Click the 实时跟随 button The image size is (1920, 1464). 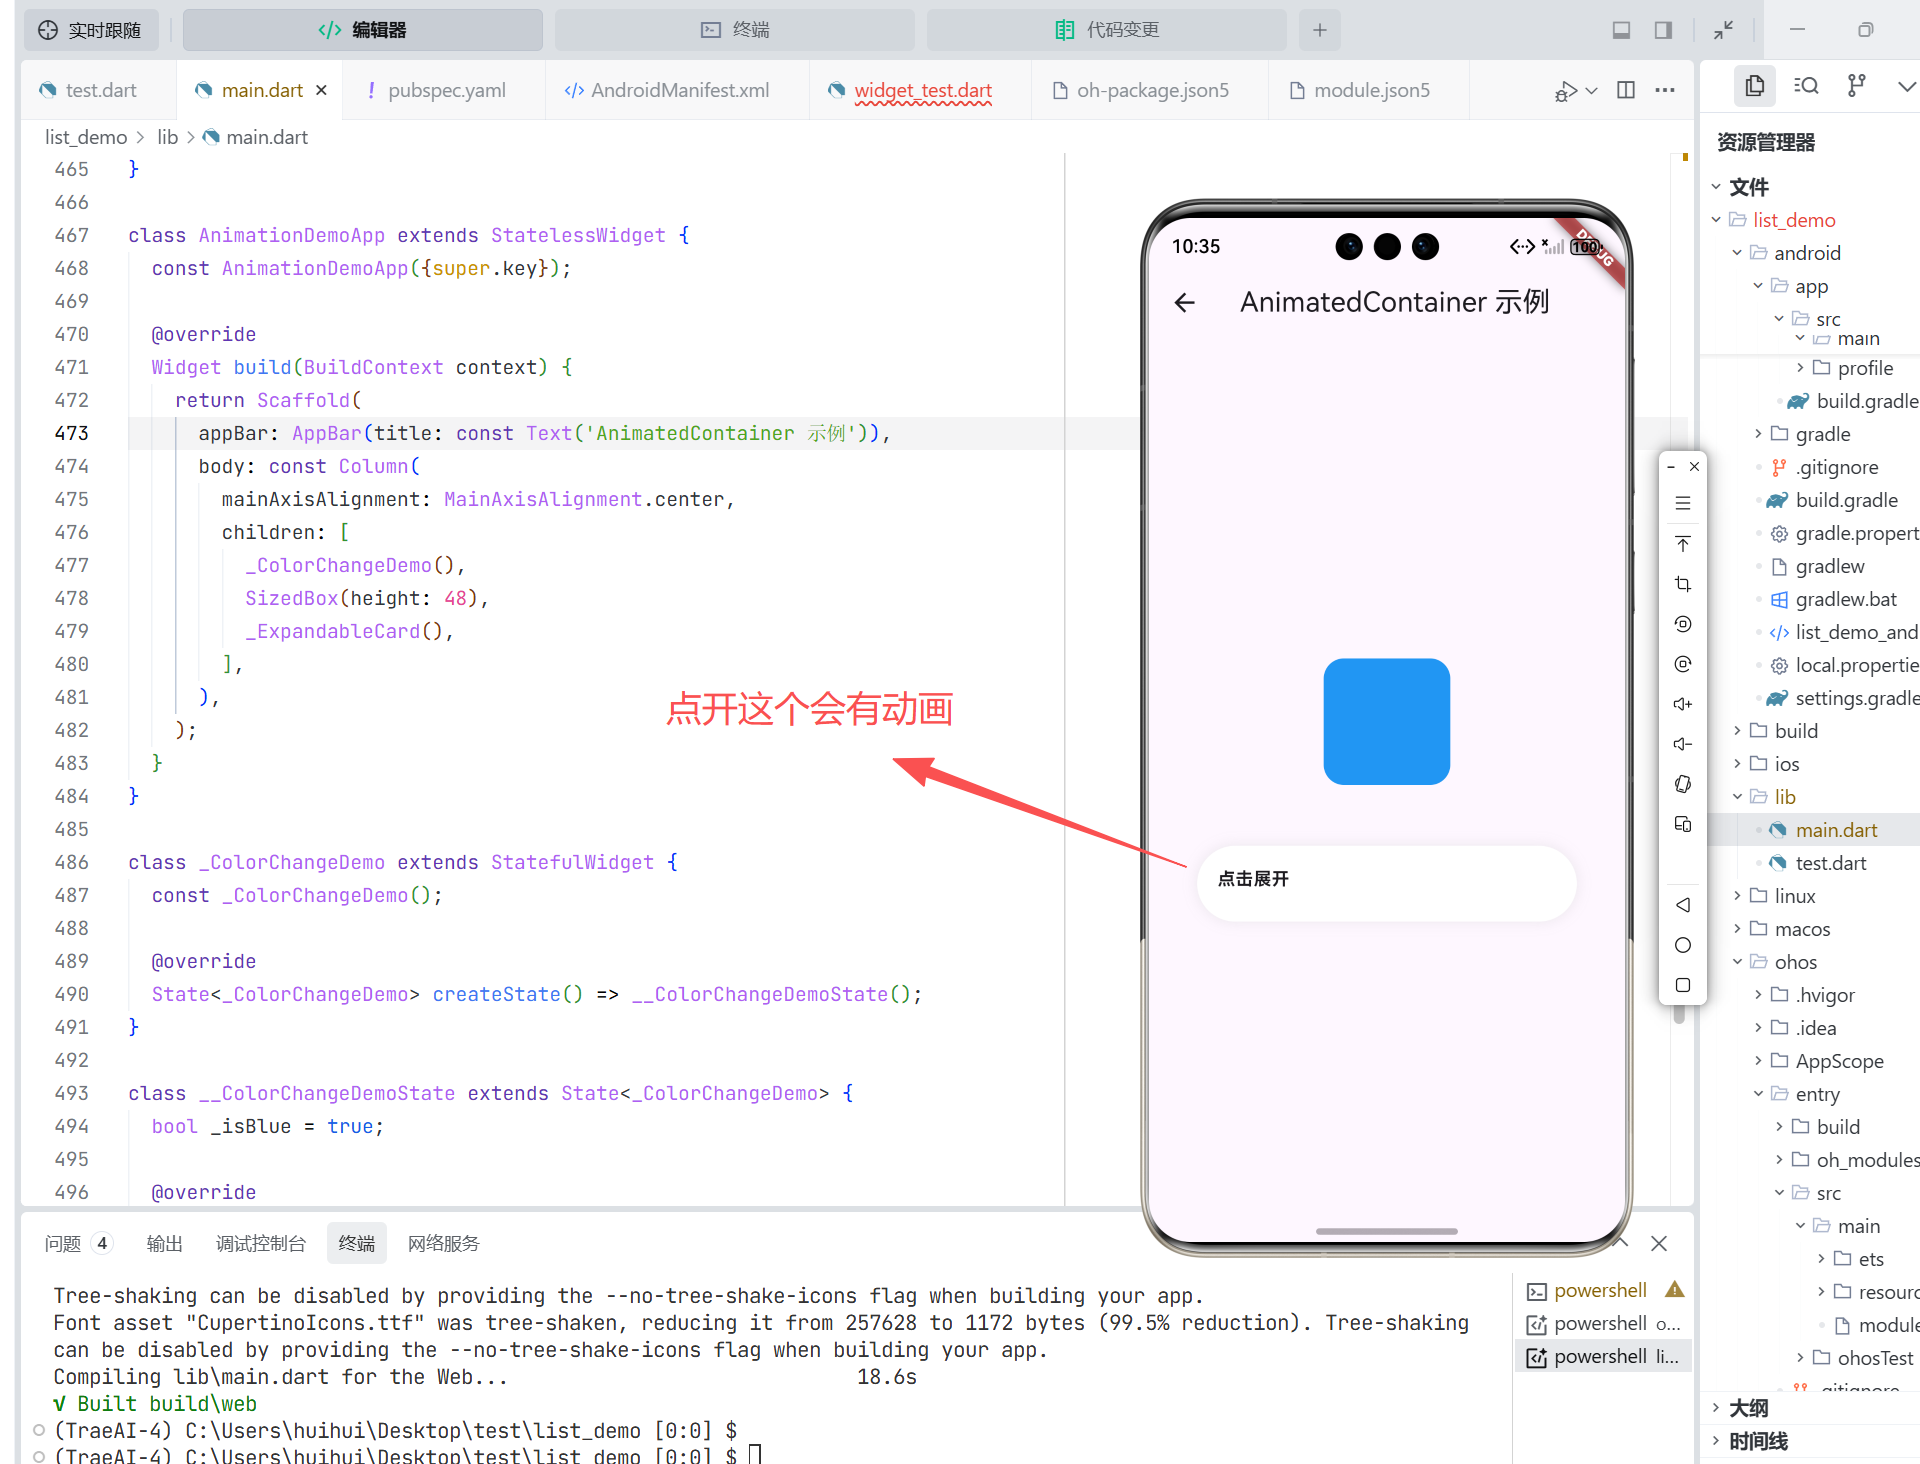(x=90, y=30)
